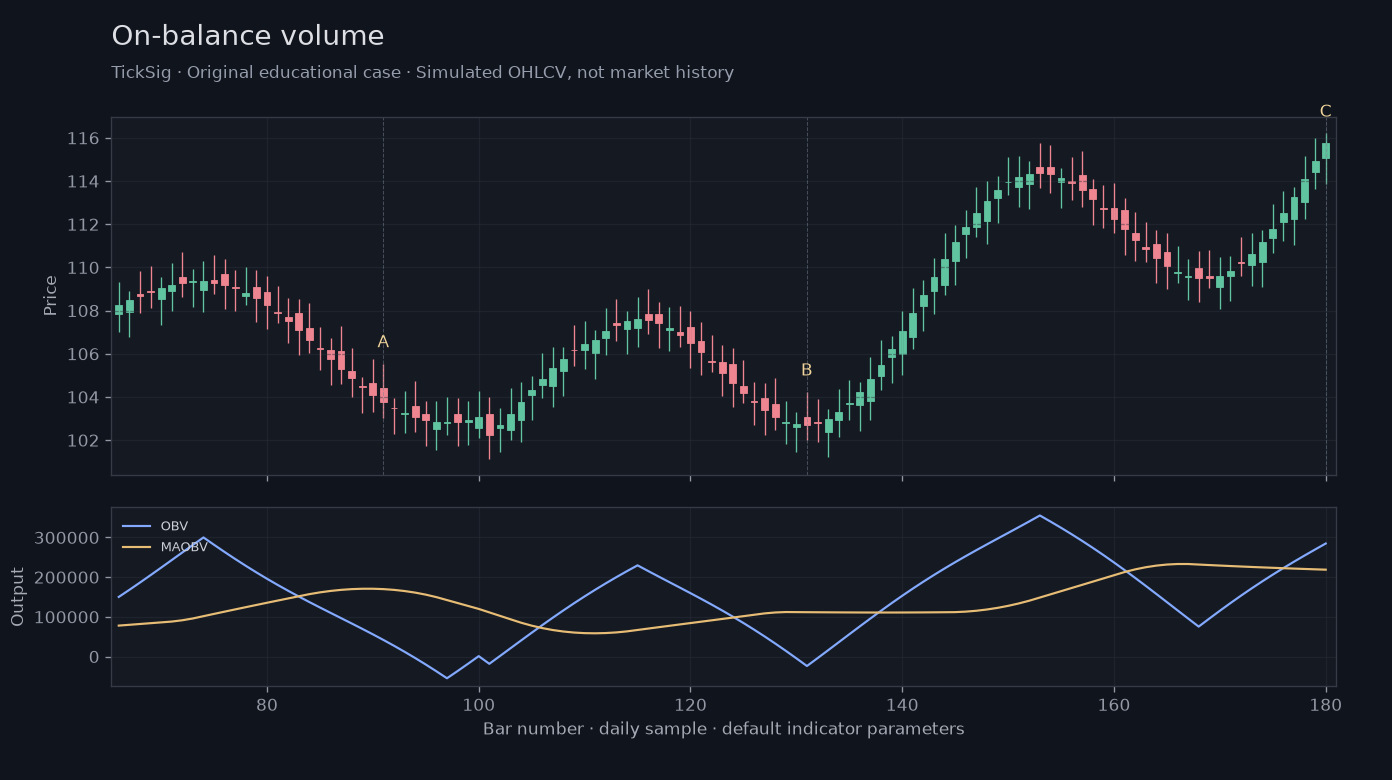Click output axis tick 300000
1392x780 pixels.
[x=67, y=538]
